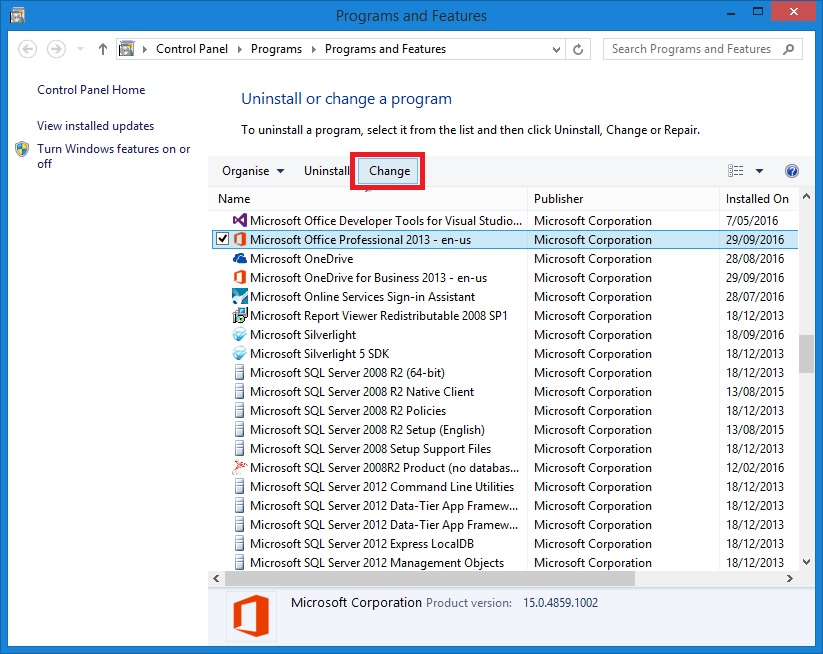Click horizontal scrollbar right arrow
The image size is (823, 654).
[x=789, y=578]
